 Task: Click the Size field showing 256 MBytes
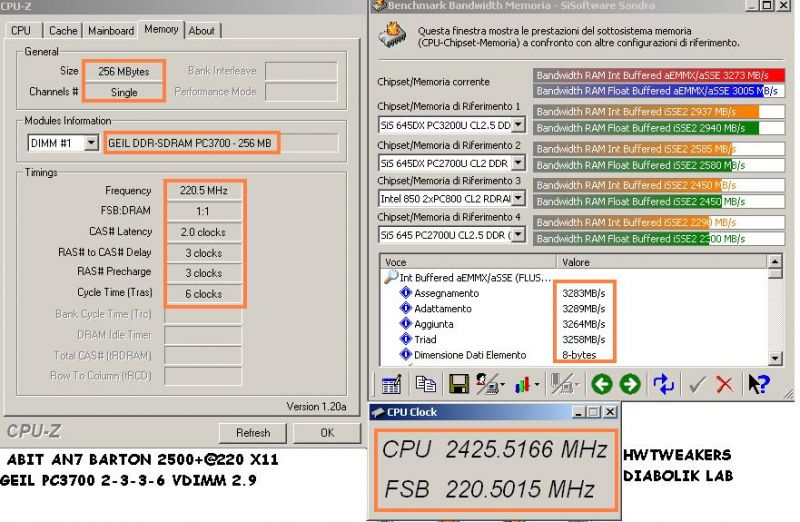pyautogui.click(x=123, y=71)
